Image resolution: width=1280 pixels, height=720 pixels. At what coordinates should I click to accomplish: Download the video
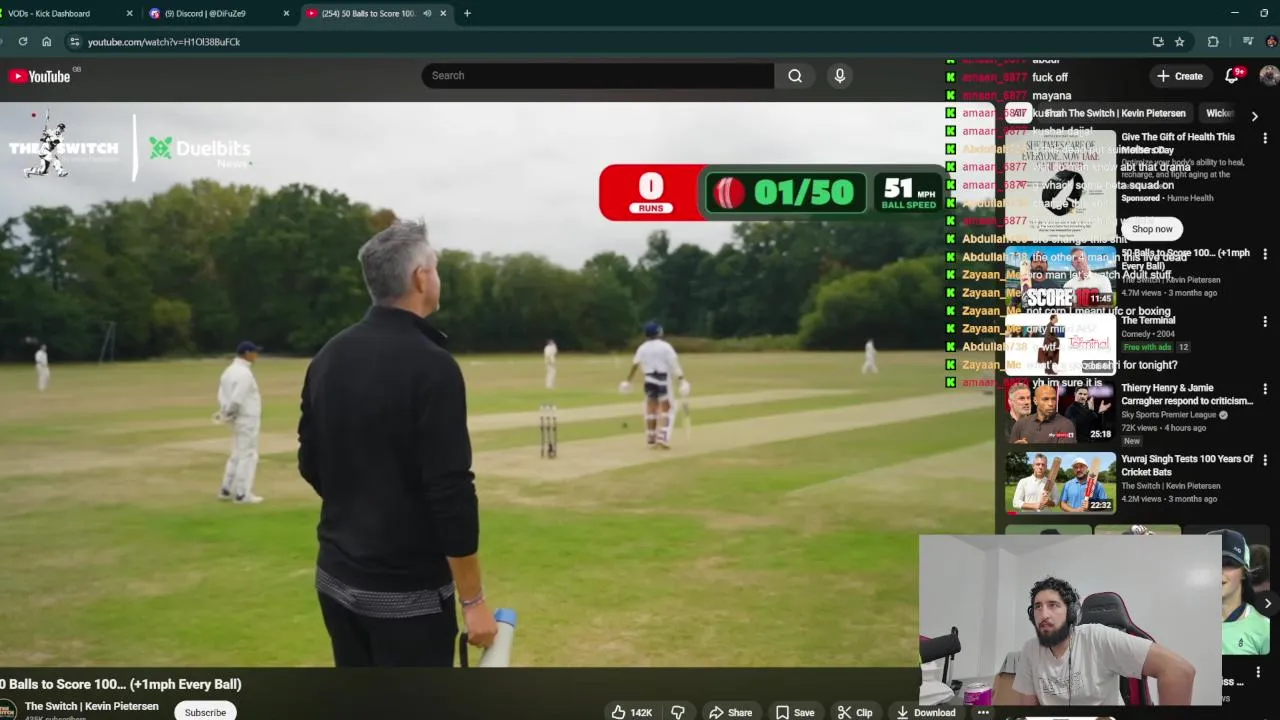pyautogui.click(x=926, y=712)
